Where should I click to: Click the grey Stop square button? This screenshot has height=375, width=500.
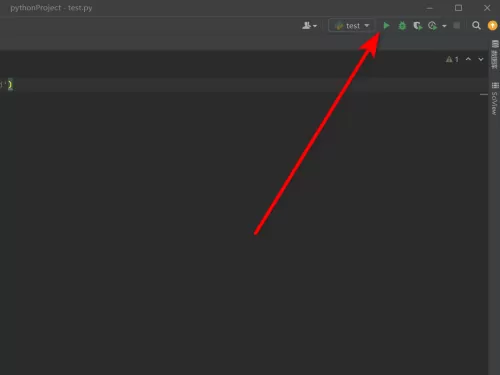pyautogui.click(x=457, y=26)
